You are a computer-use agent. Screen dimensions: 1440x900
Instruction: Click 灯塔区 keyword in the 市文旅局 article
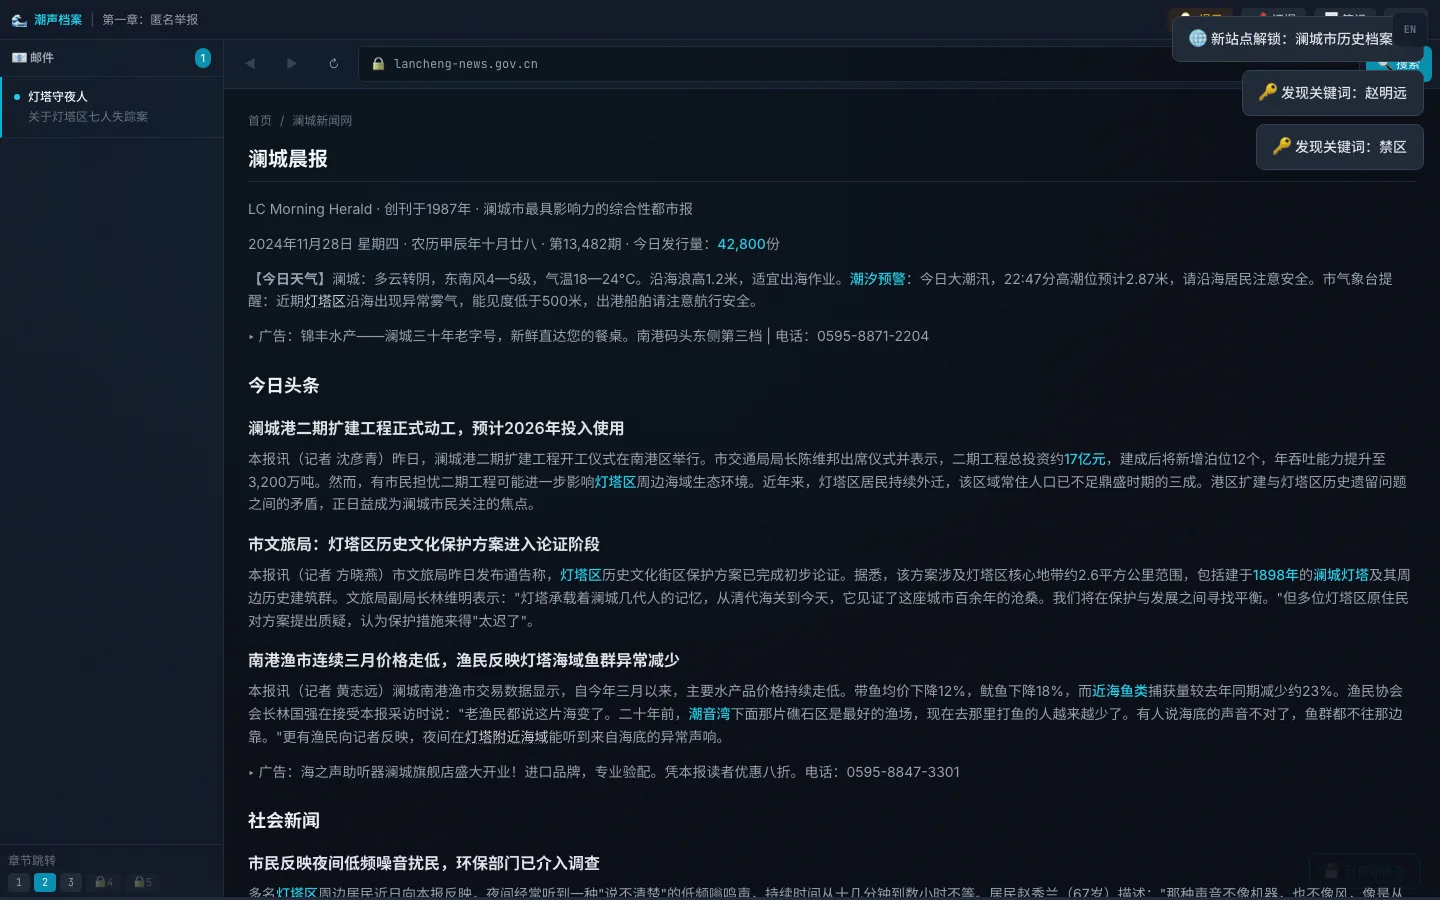click(581, 575)
